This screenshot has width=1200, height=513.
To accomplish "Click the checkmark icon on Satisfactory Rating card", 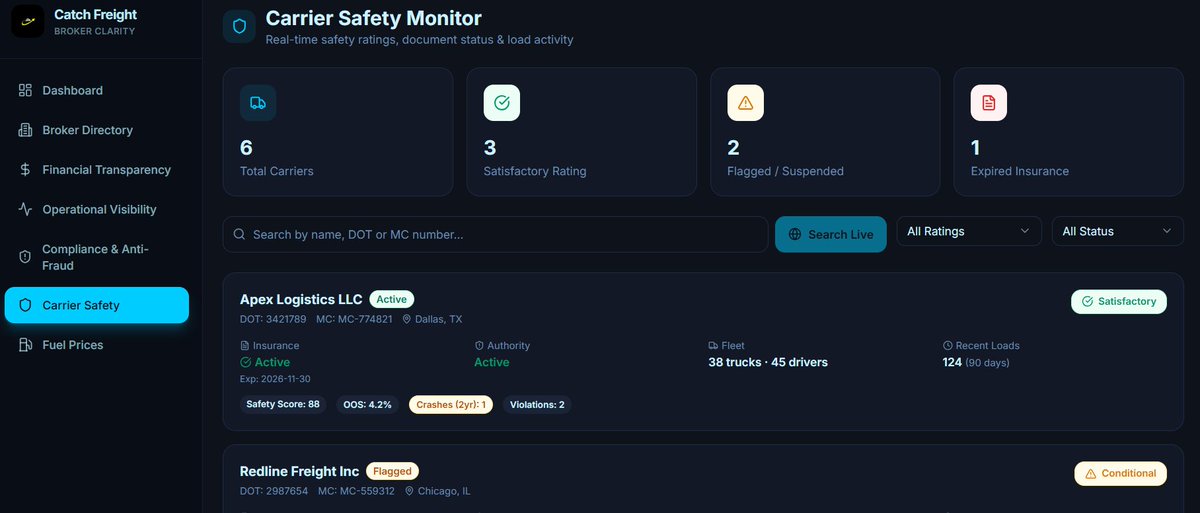I will [502, 103].
